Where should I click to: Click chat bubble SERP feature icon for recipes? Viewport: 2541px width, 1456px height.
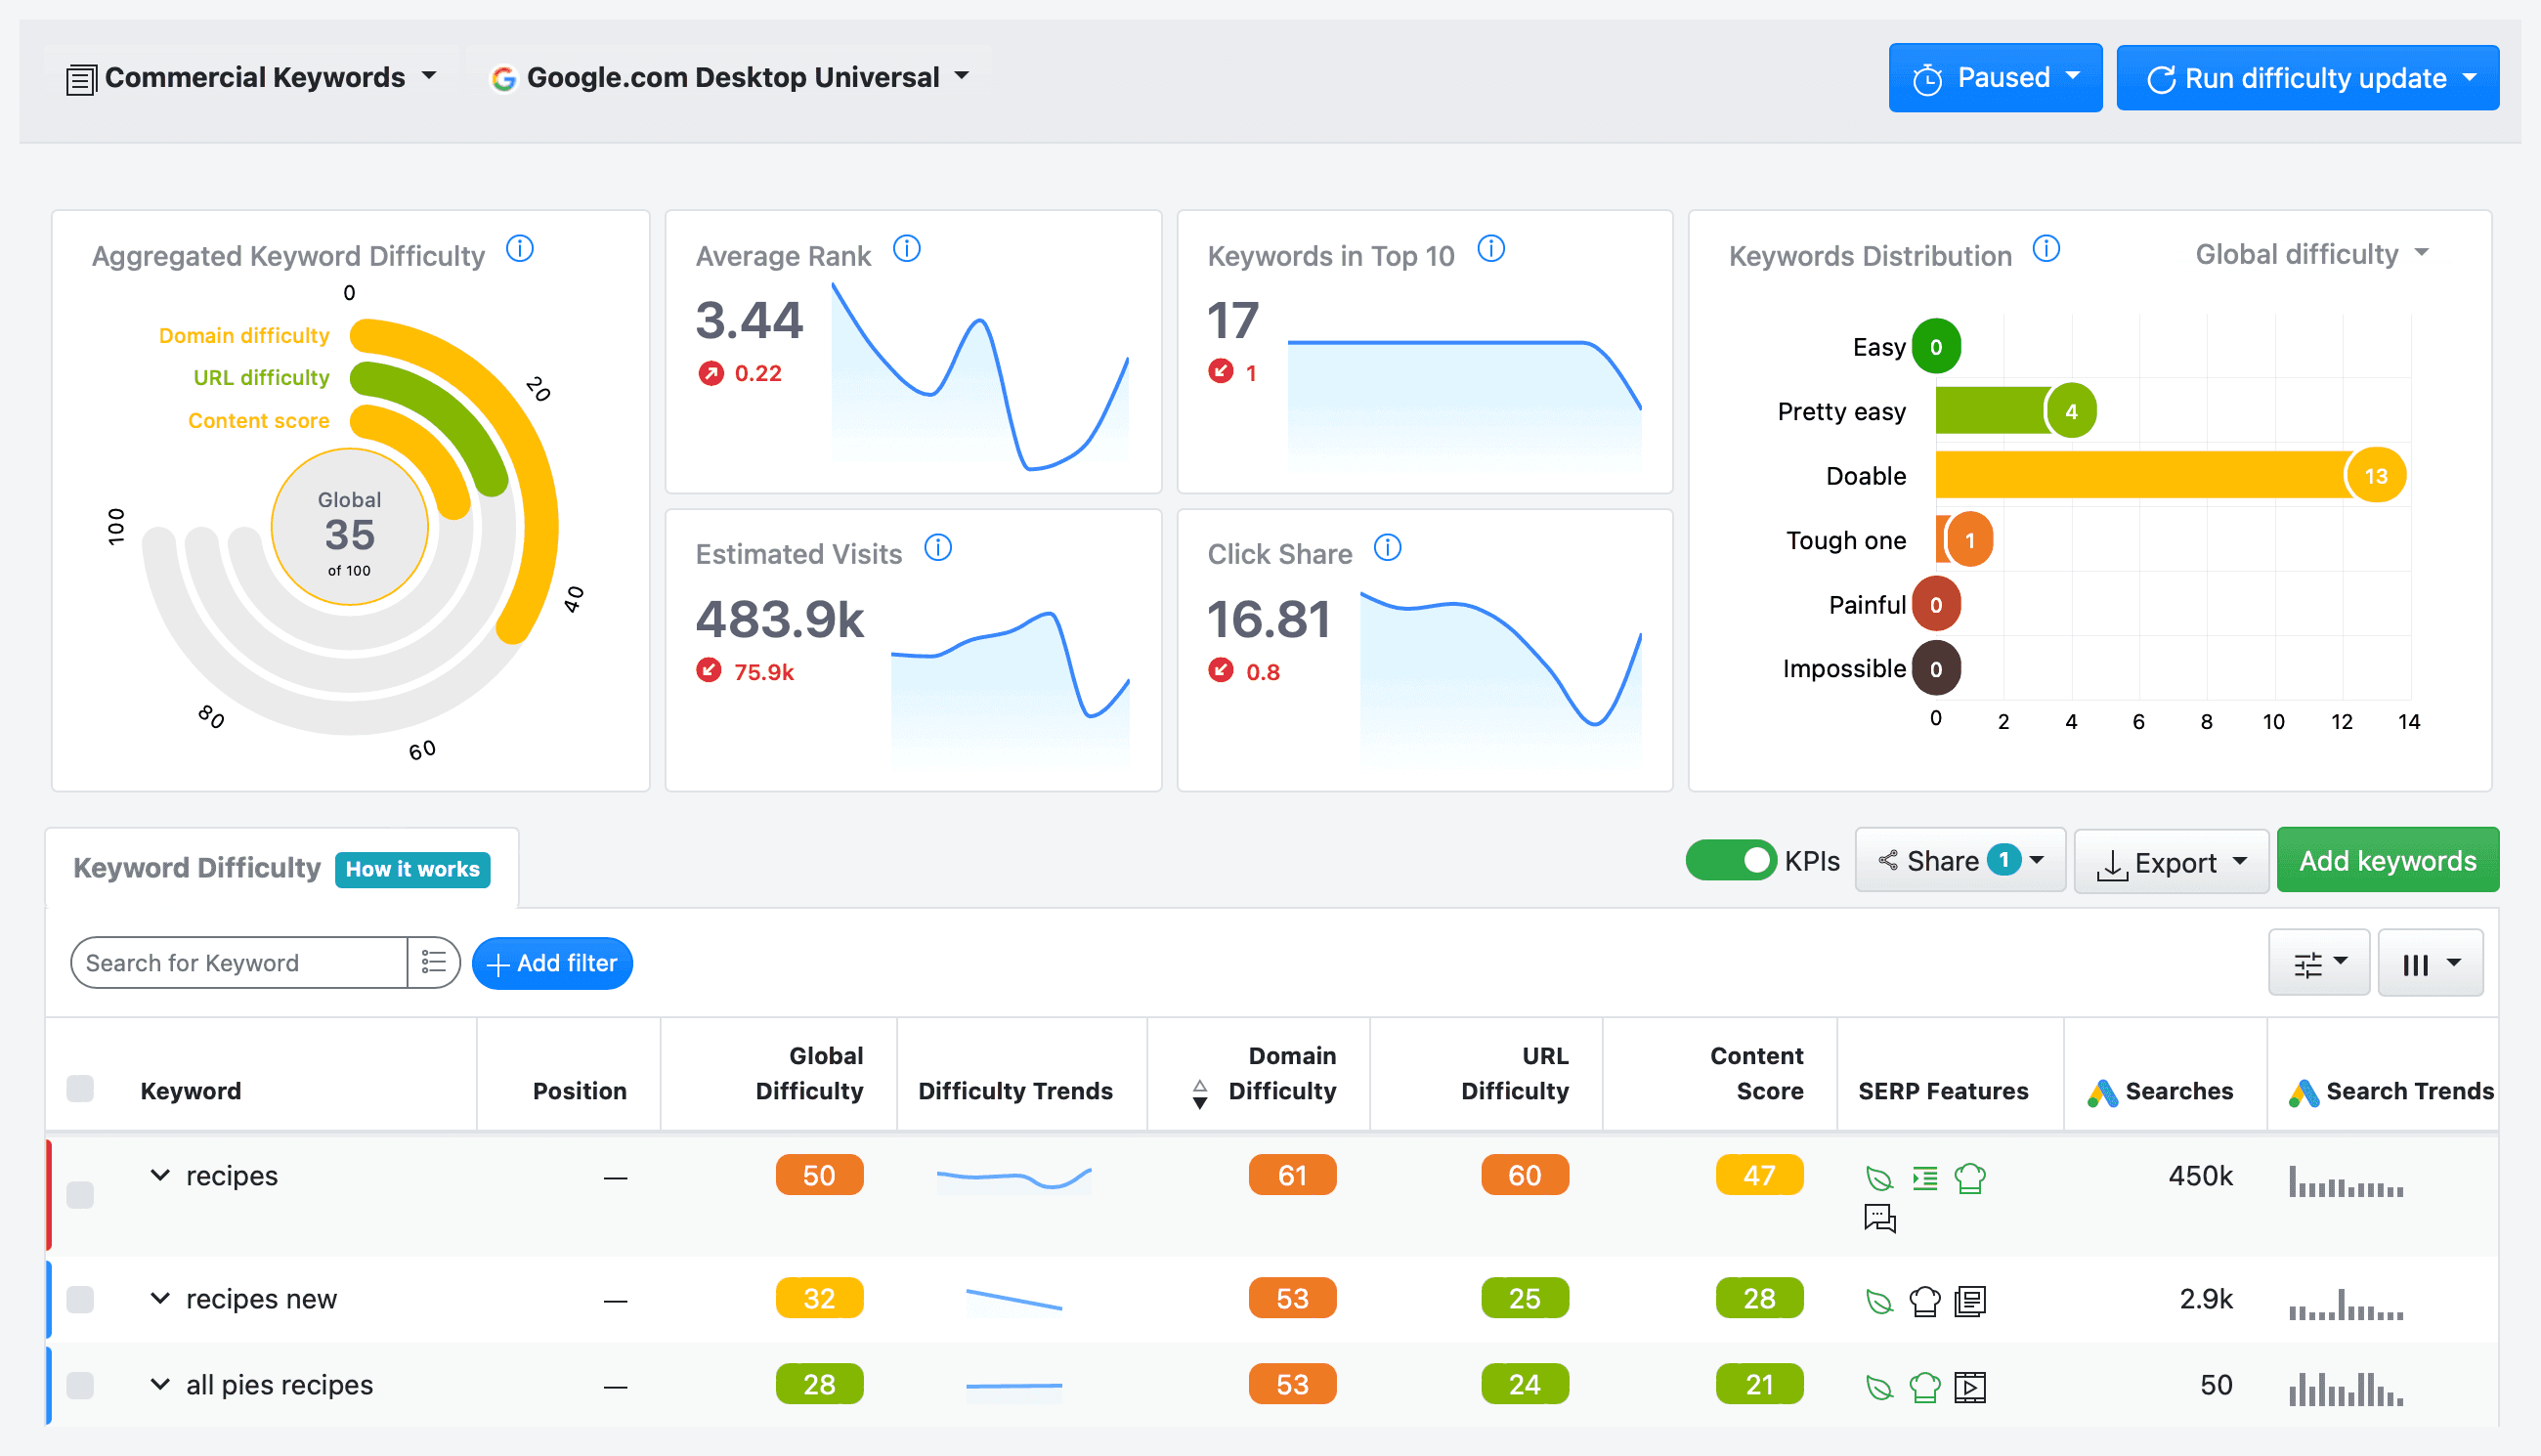tap(1879, 1218)
